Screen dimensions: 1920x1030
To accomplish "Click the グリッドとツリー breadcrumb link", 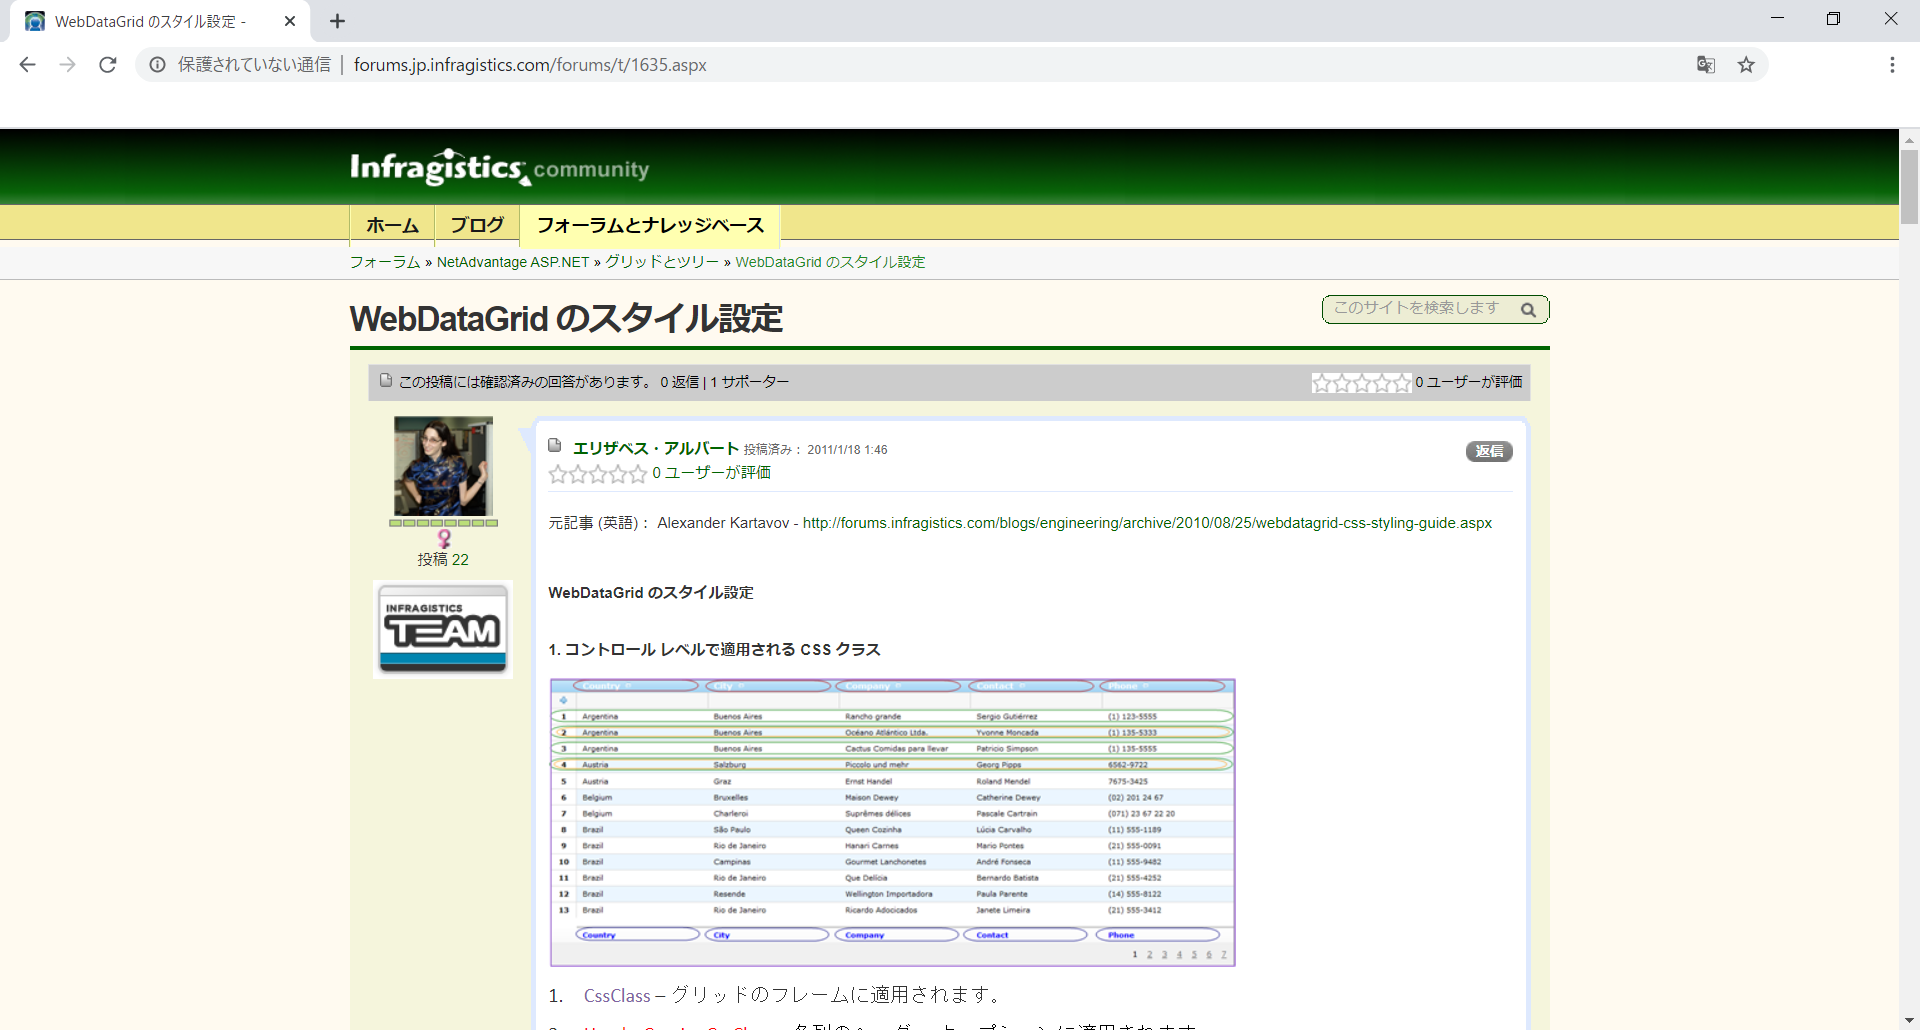I will (x=661, y=261).
